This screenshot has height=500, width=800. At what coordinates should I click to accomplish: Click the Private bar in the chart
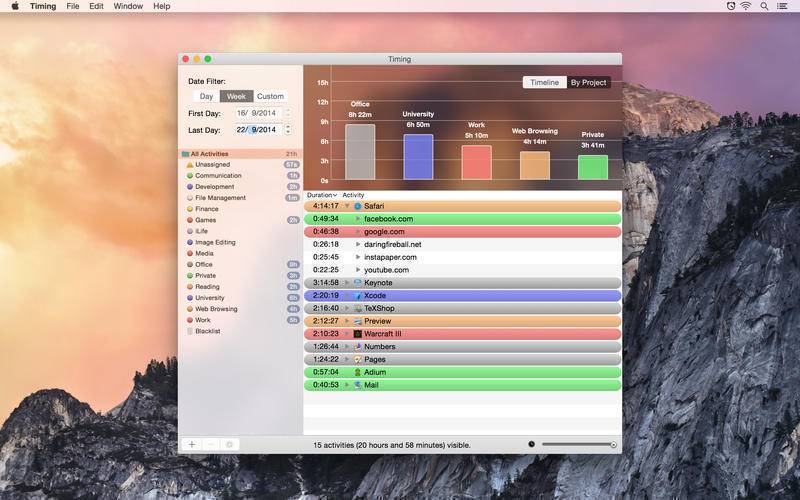593,167
